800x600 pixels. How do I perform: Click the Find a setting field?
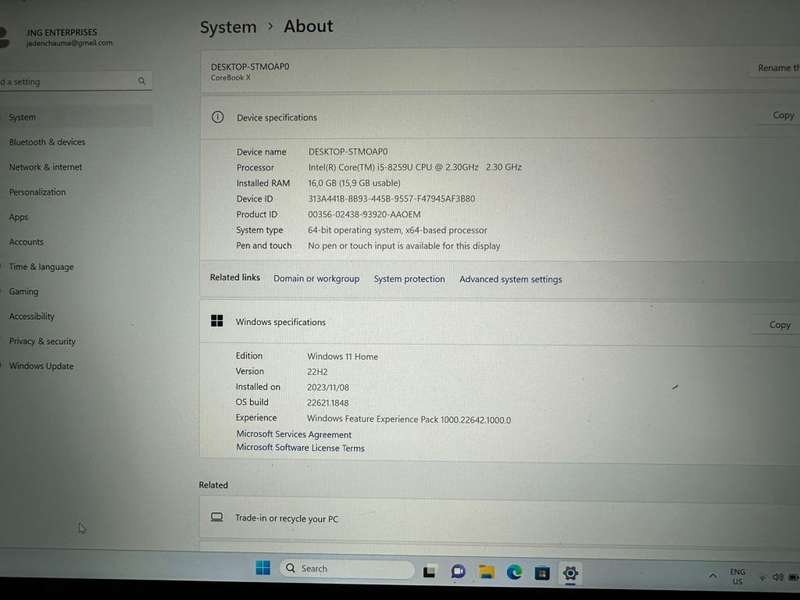(76, 81)
